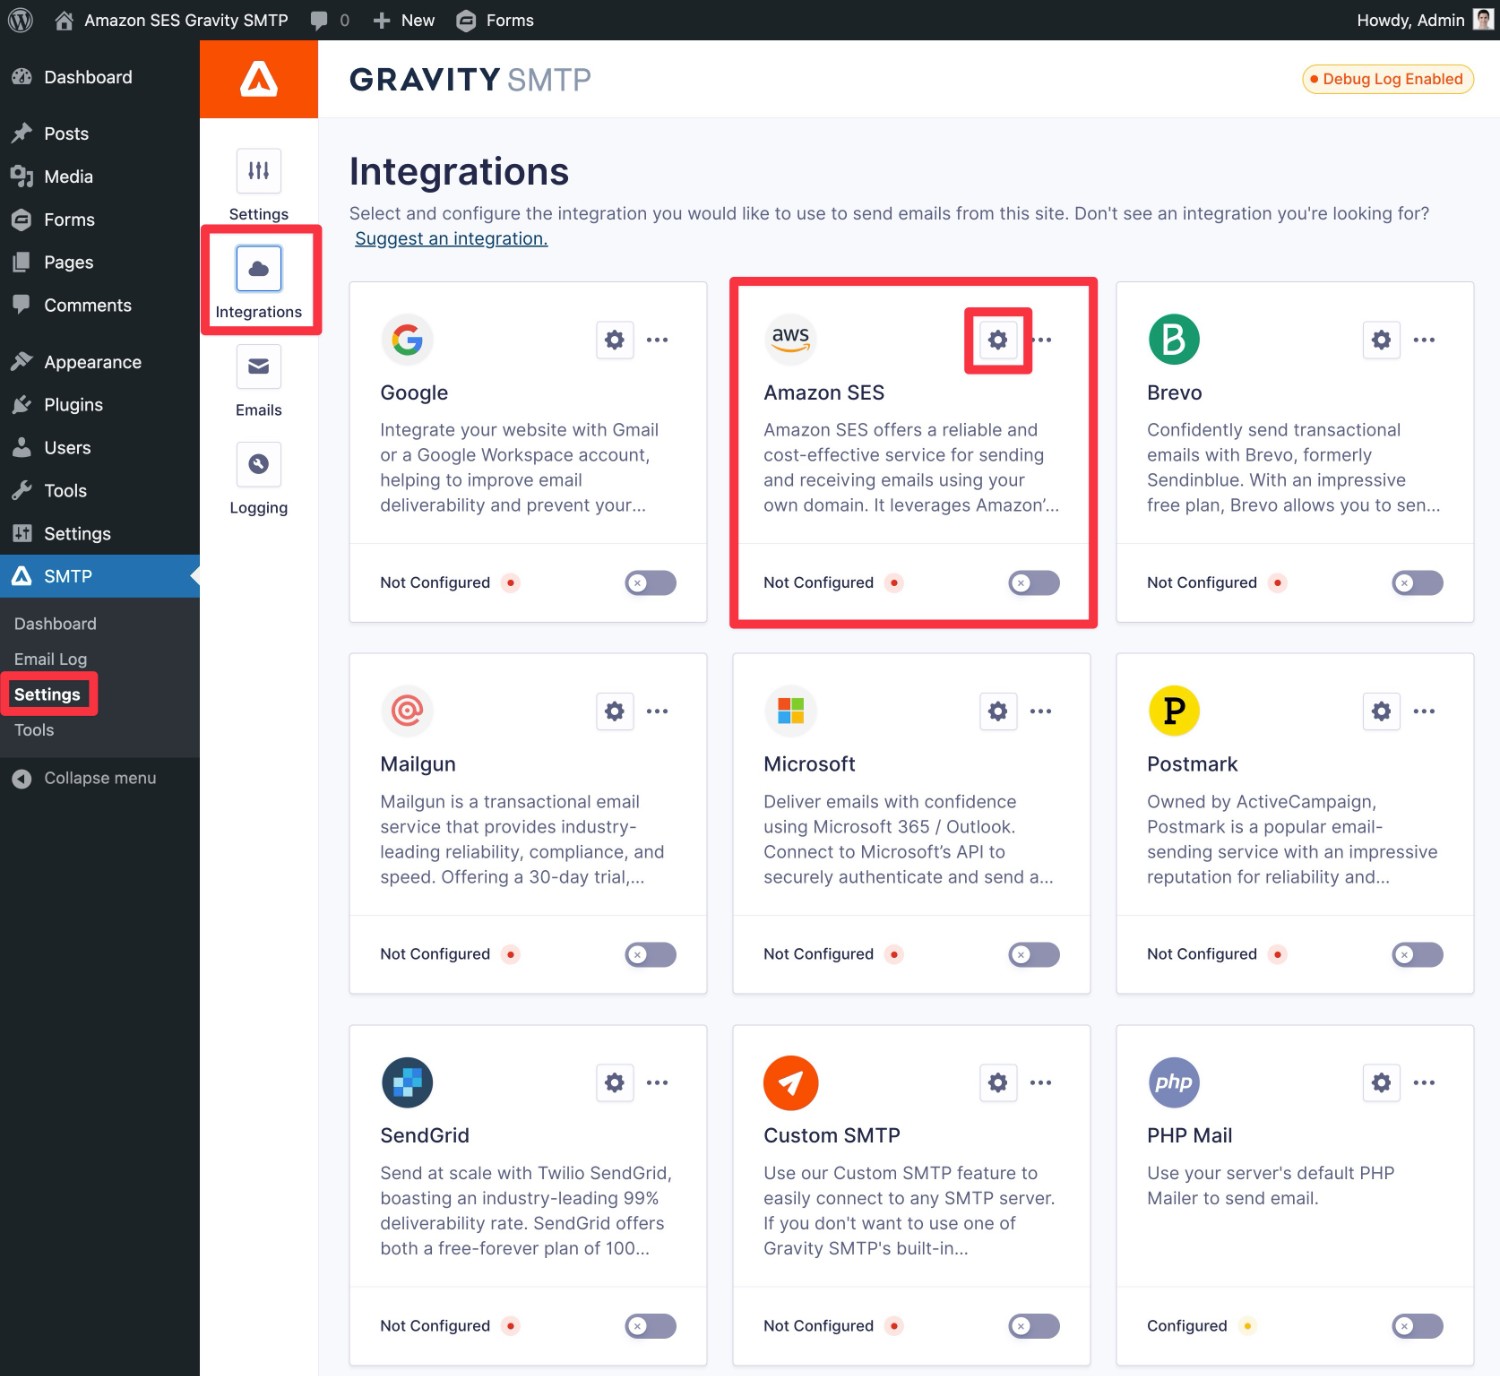The height and width of the screenshot is (1376, 1500).
Task: Click Howdy, Admin account menu
Action: 1424,20
